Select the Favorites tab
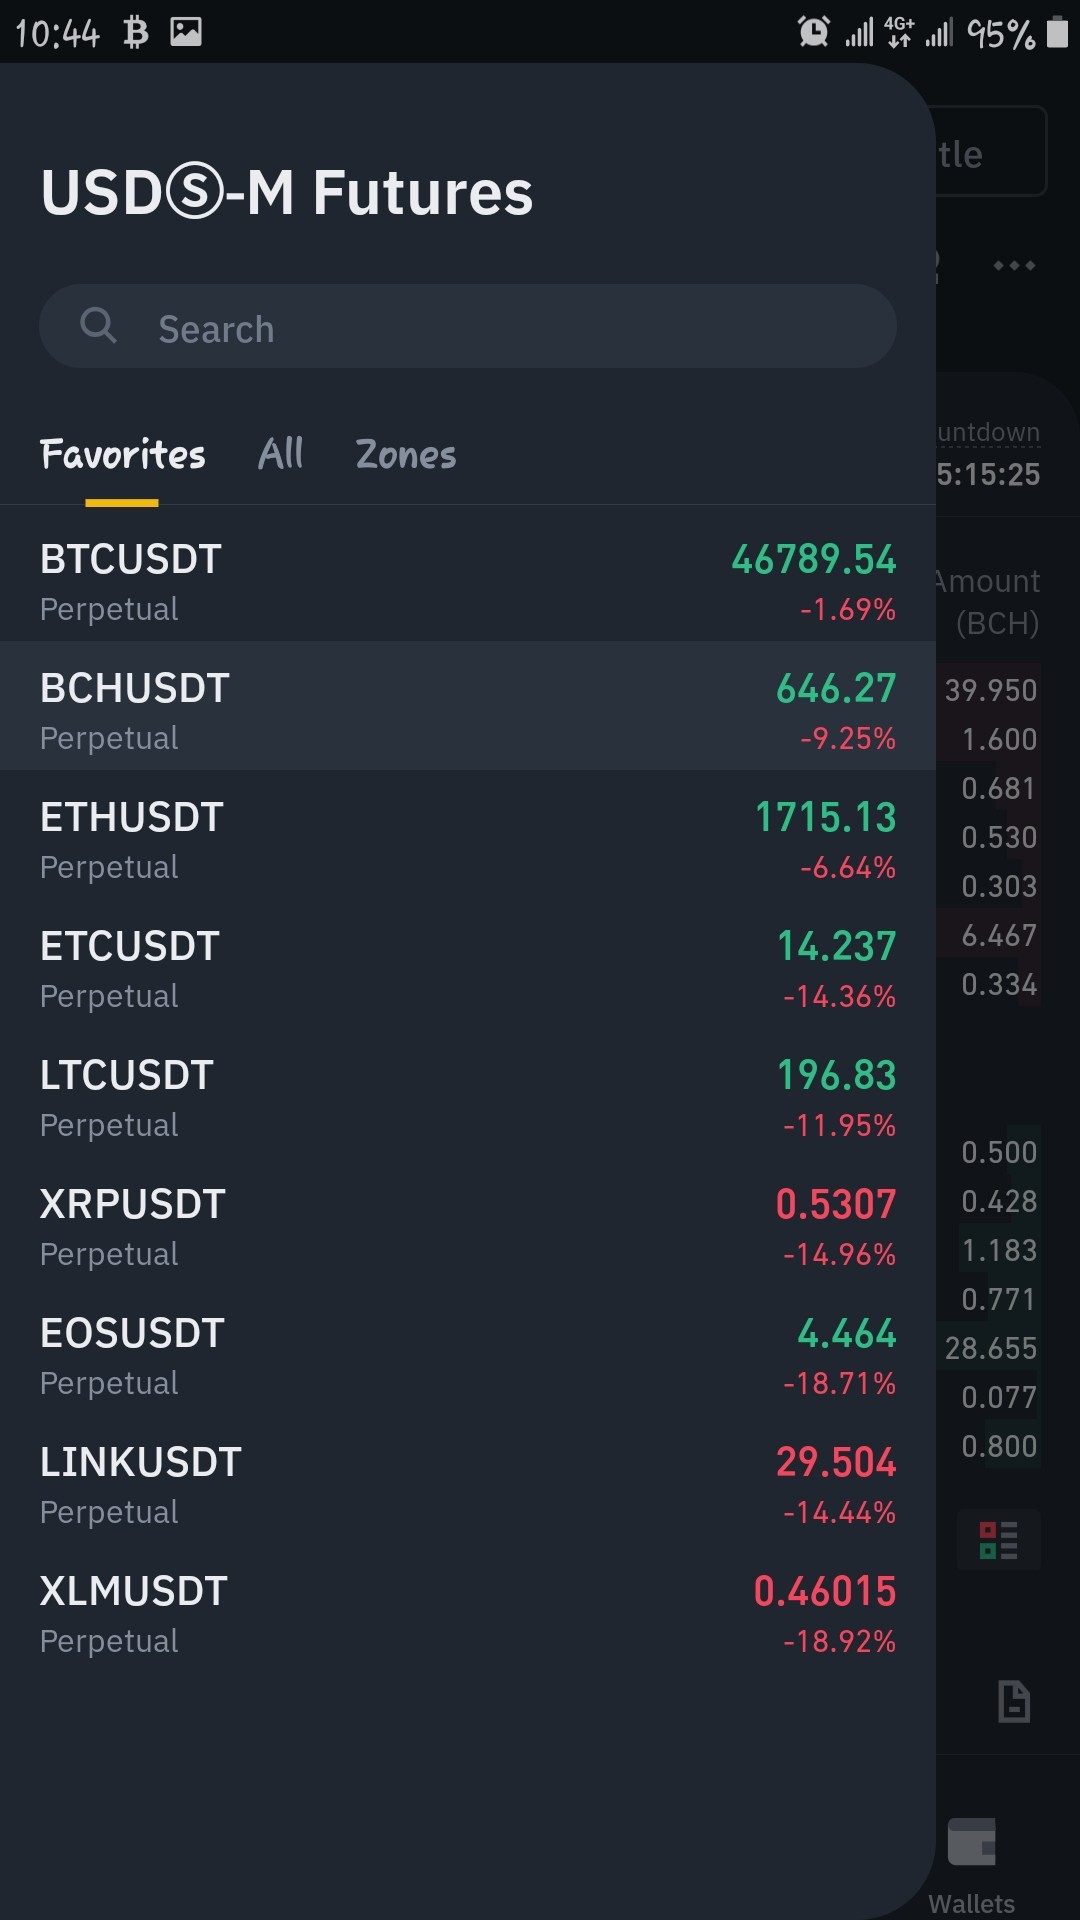This screenshot has height=1920, width=1080. tap(123, 454)
